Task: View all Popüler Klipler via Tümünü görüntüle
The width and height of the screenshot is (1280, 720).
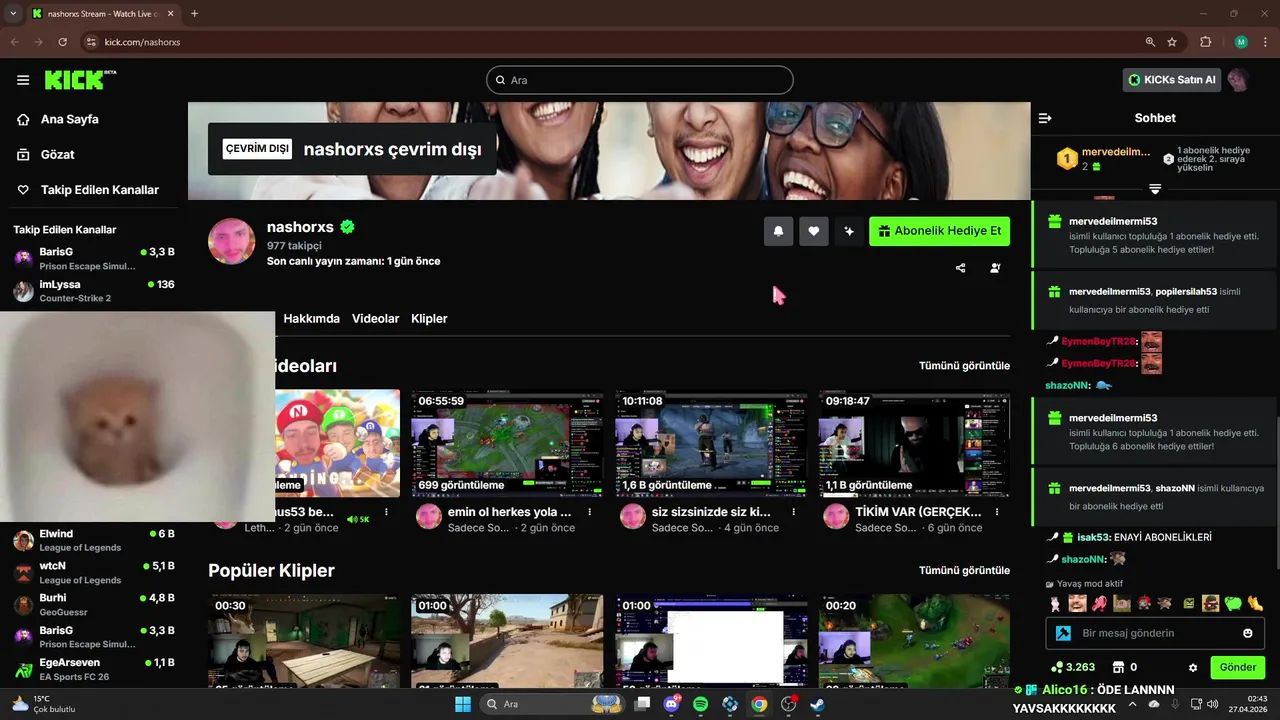Action: click(x=964, y=570)
